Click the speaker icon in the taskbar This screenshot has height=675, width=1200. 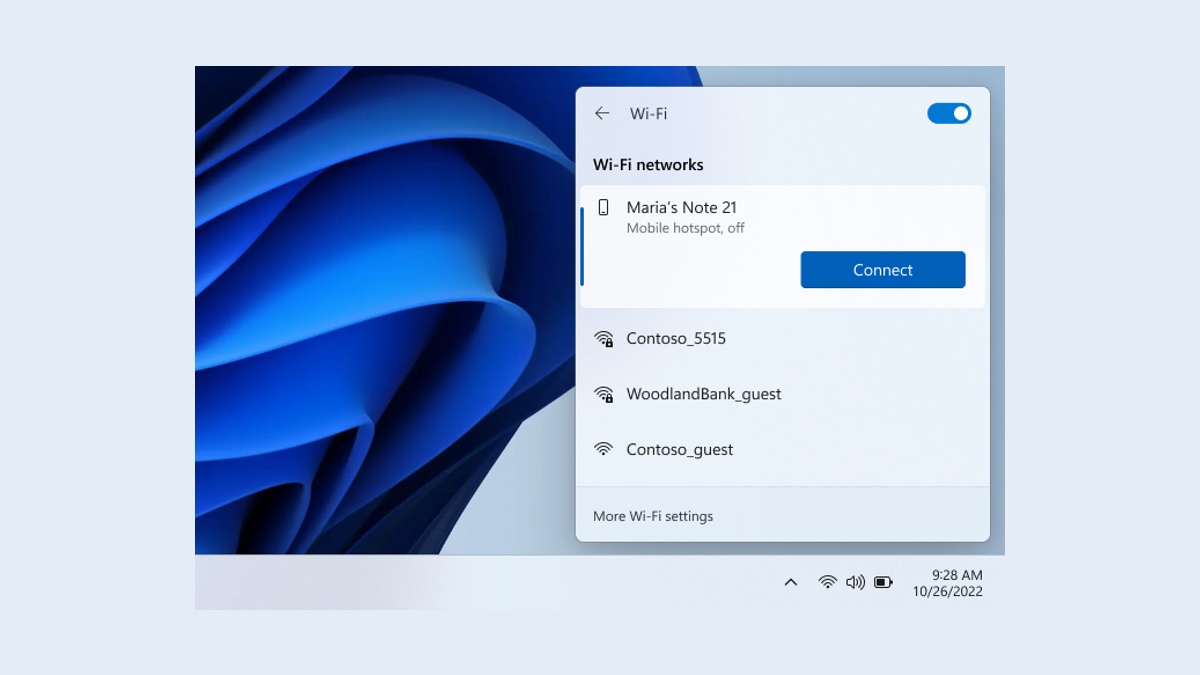coord(855,581)
